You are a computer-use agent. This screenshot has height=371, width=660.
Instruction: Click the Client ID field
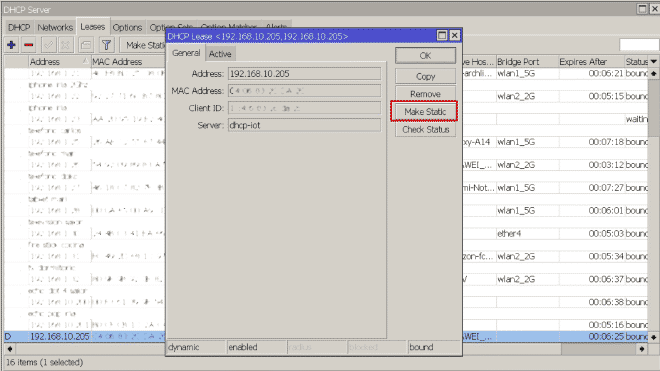point(304,108)
